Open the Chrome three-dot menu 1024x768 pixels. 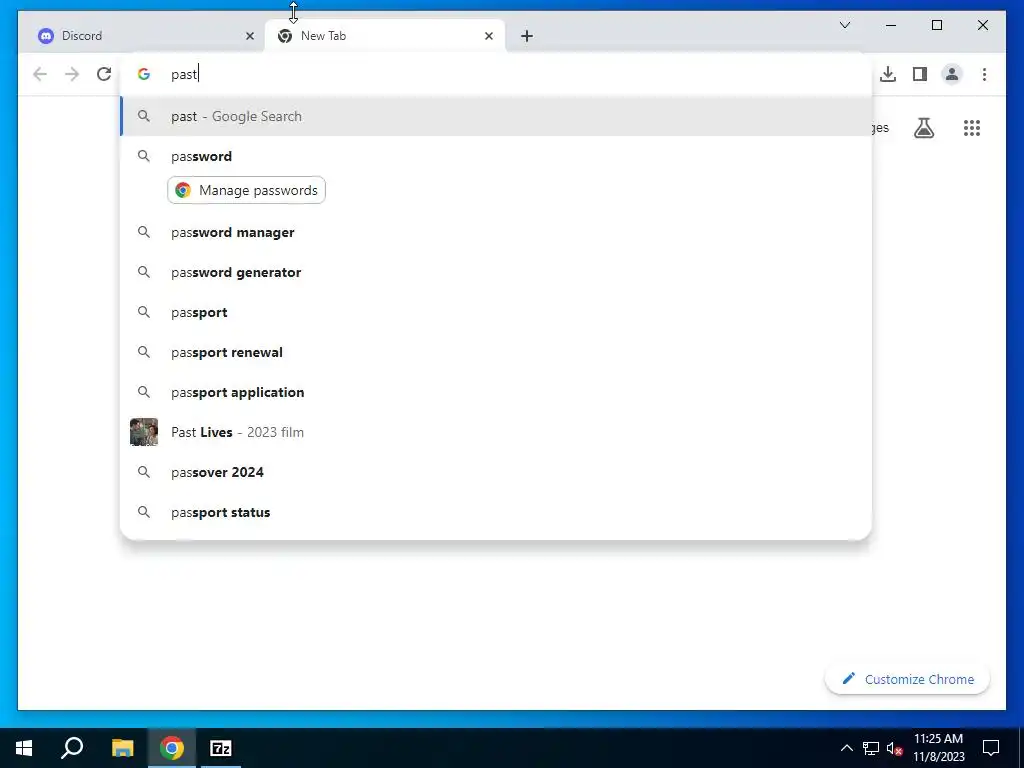[984, 74]
